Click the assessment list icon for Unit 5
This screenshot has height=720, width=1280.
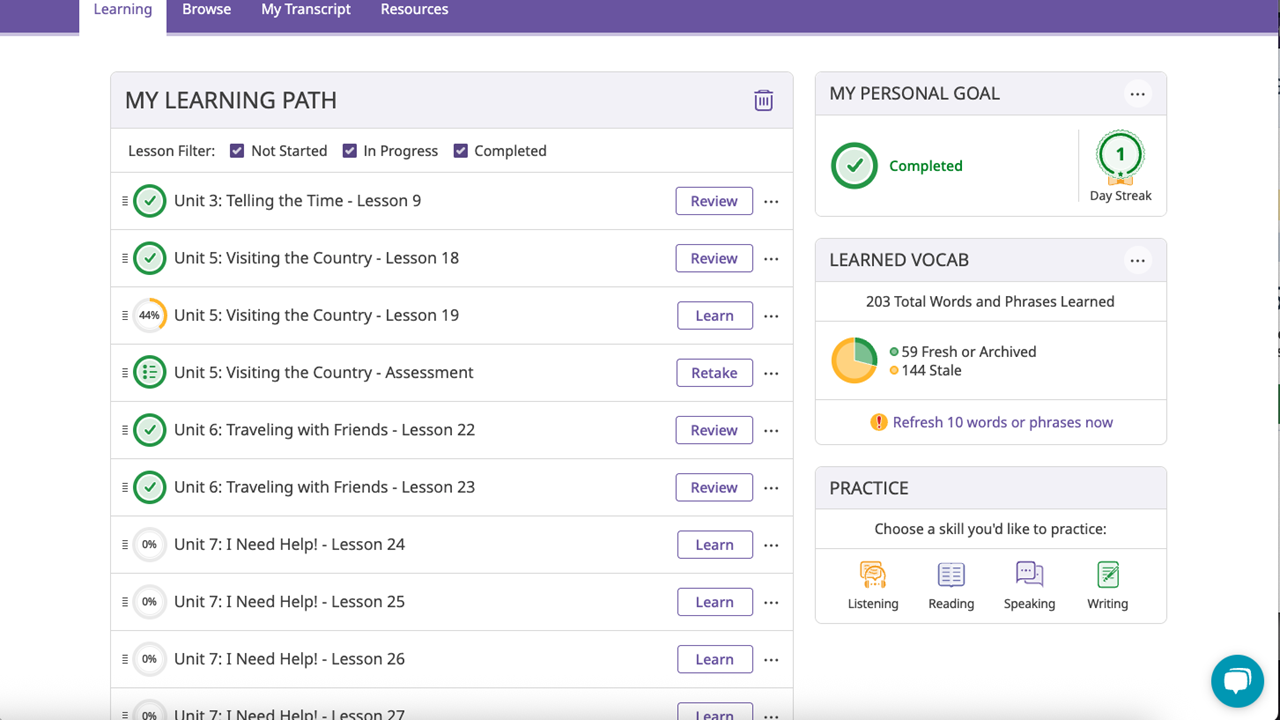click(149, 373)
